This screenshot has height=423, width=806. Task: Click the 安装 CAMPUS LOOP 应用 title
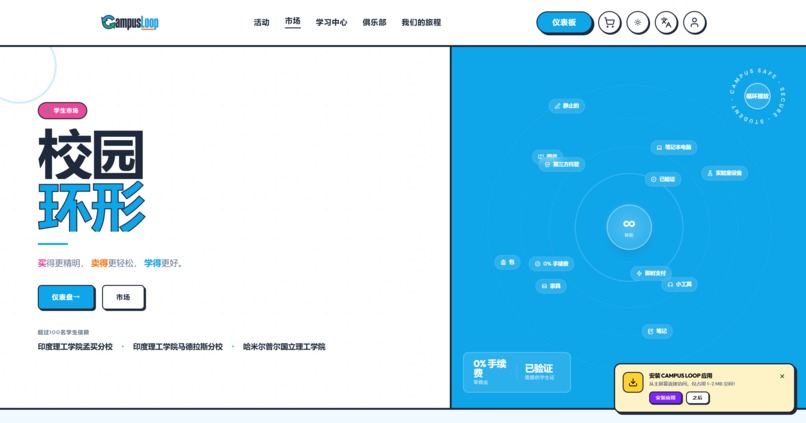[x=680, y=376]
